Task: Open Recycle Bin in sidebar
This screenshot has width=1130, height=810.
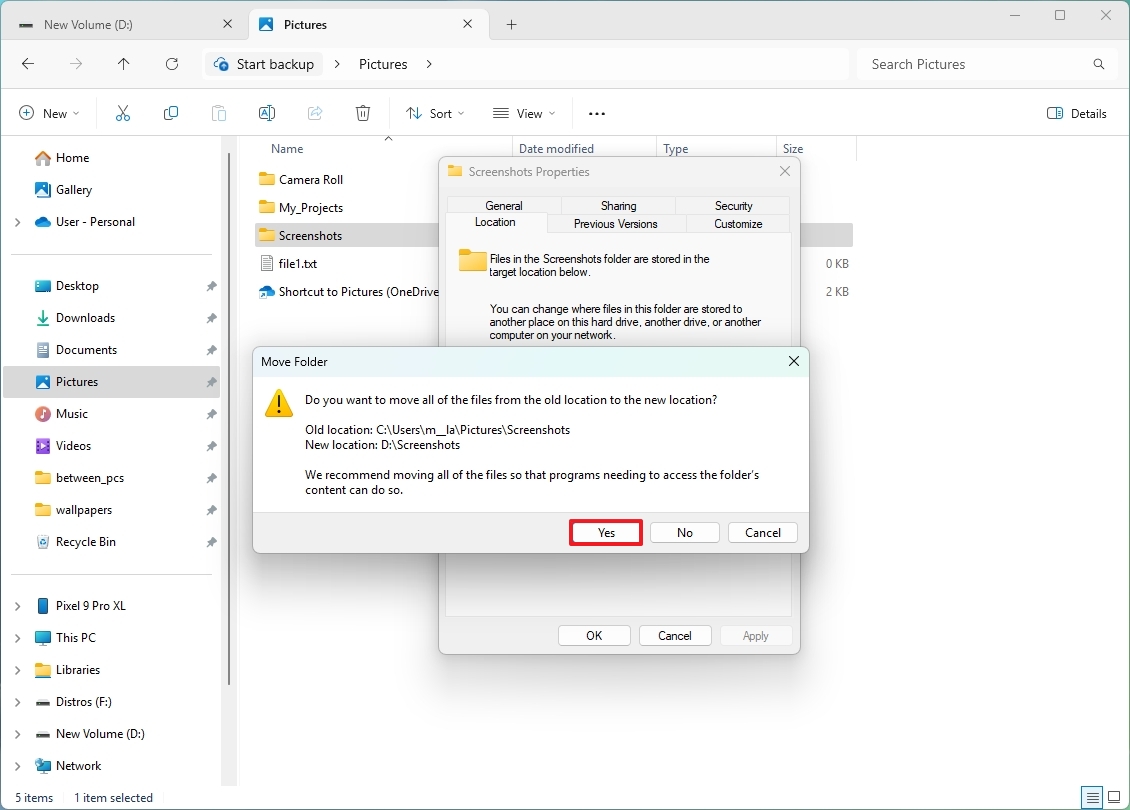Action: (x=85, y=542)
